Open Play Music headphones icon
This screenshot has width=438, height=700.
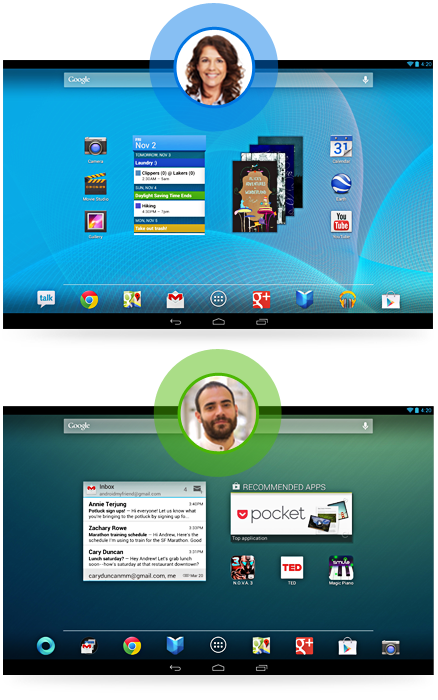pyautogui.click(x=347, y=300)
